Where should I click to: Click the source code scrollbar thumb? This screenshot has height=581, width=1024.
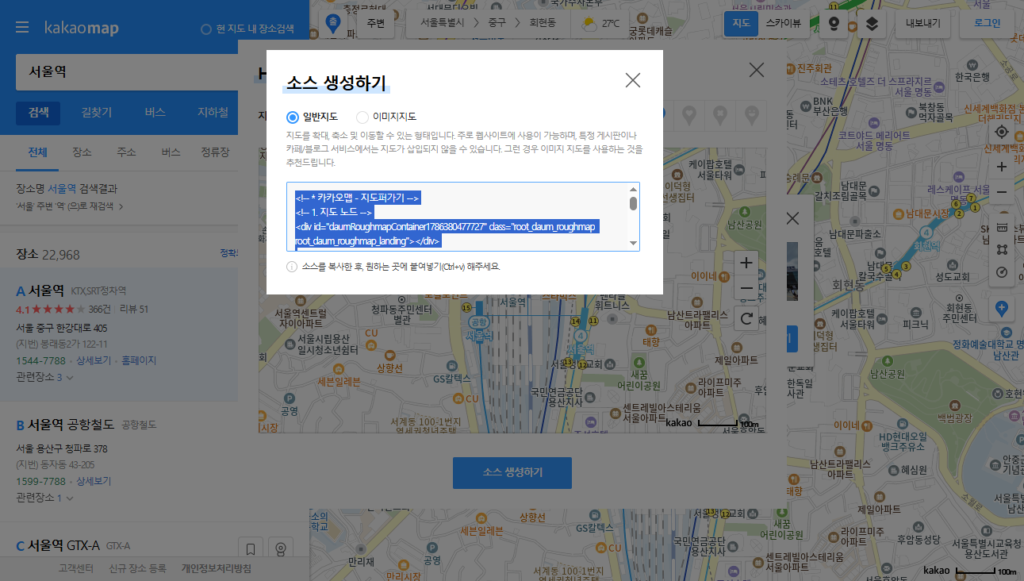pyautogui.click(x=633, y=204)
